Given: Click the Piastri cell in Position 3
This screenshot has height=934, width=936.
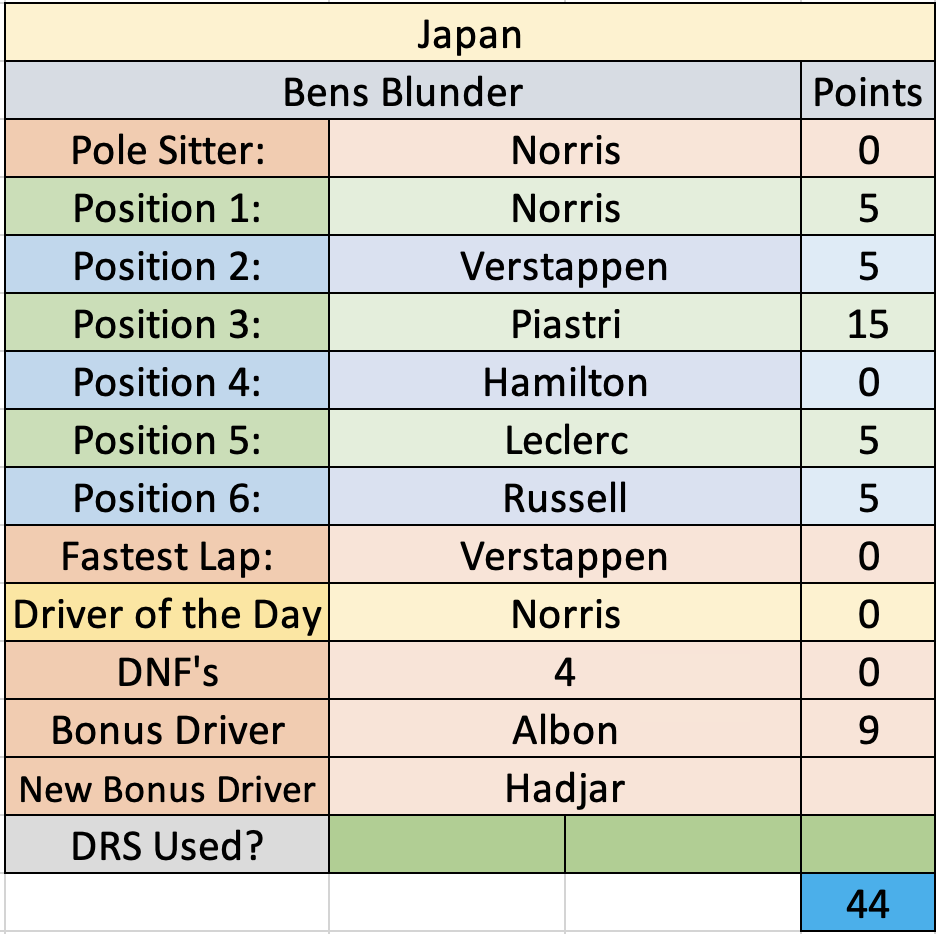Looking at the screenshot, I should tap(565, 322).
